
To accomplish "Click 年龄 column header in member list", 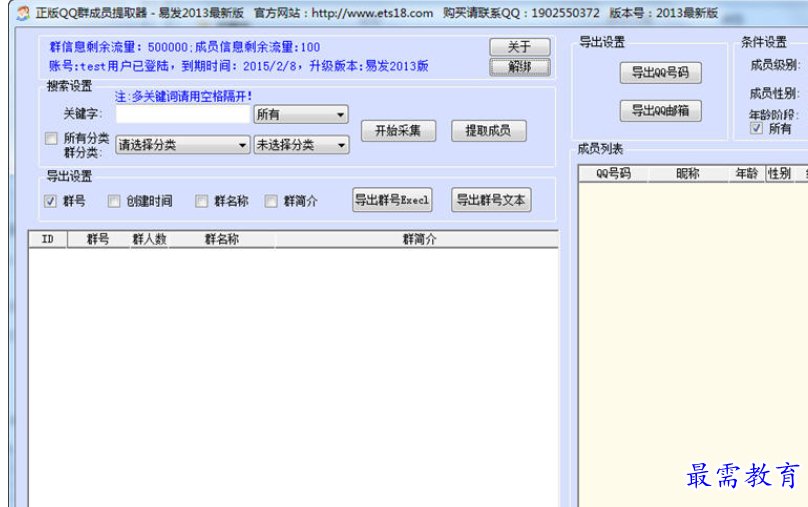I will tap(746, 174).
